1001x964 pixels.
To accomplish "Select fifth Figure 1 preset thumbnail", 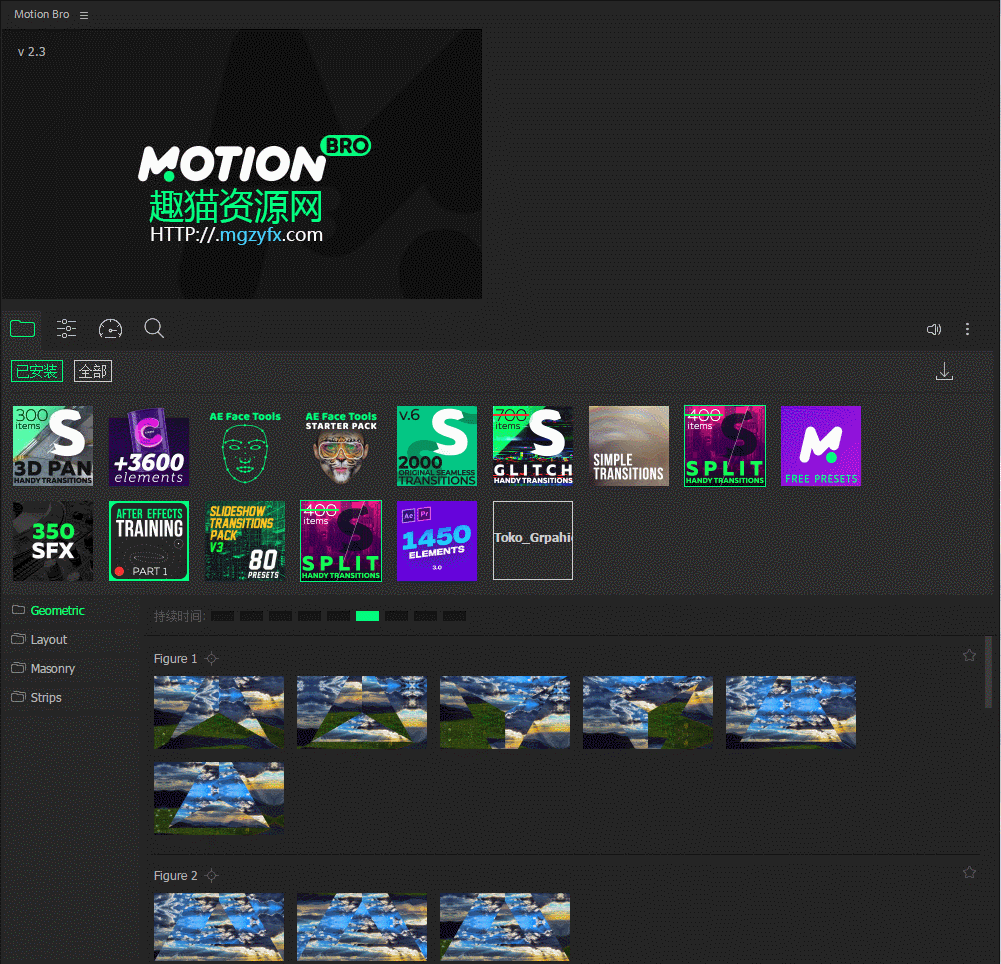I will [x=791, y=712].
